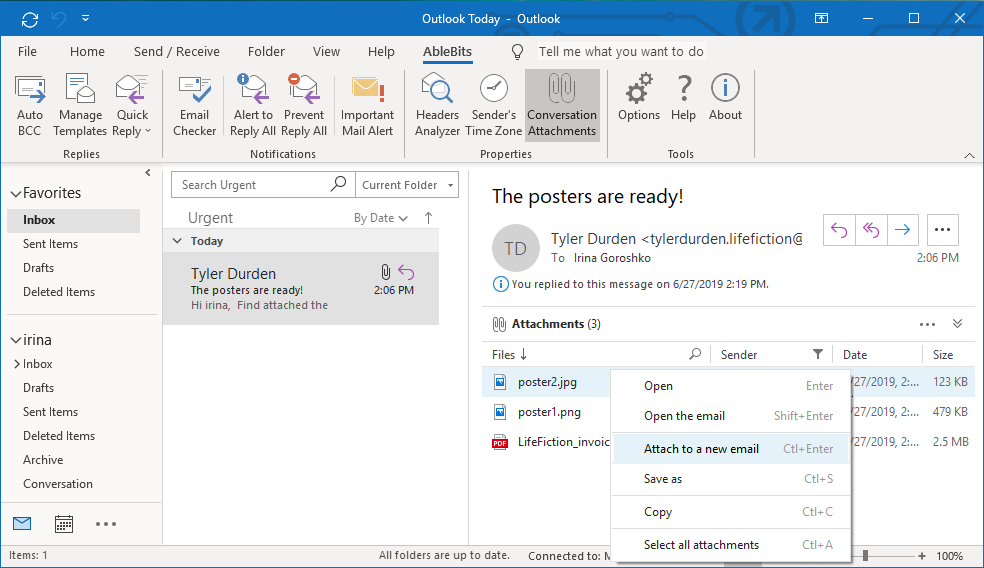Open Important Mail Alert
984x568 pixels.
[367, 105]
